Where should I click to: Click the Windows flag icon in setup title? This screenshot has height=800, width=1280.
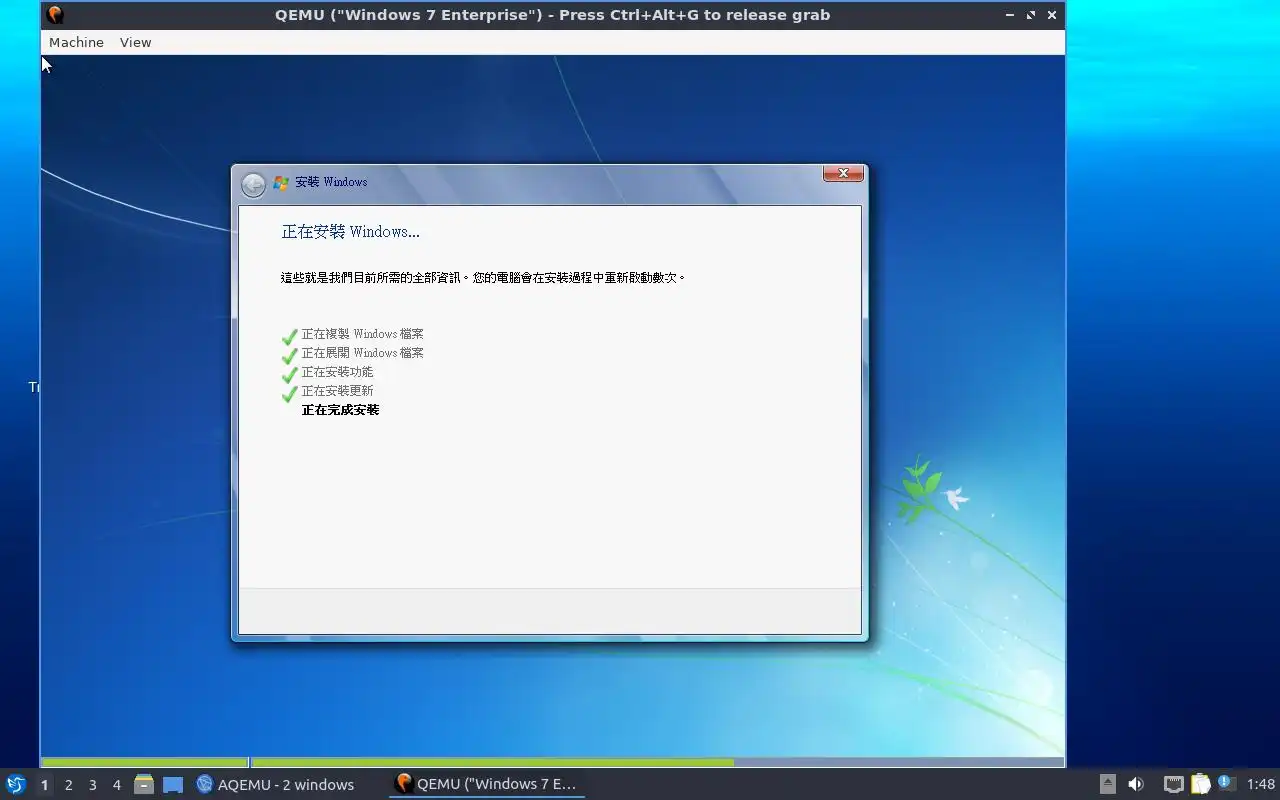pyautogui.click(x=281, y=182)
